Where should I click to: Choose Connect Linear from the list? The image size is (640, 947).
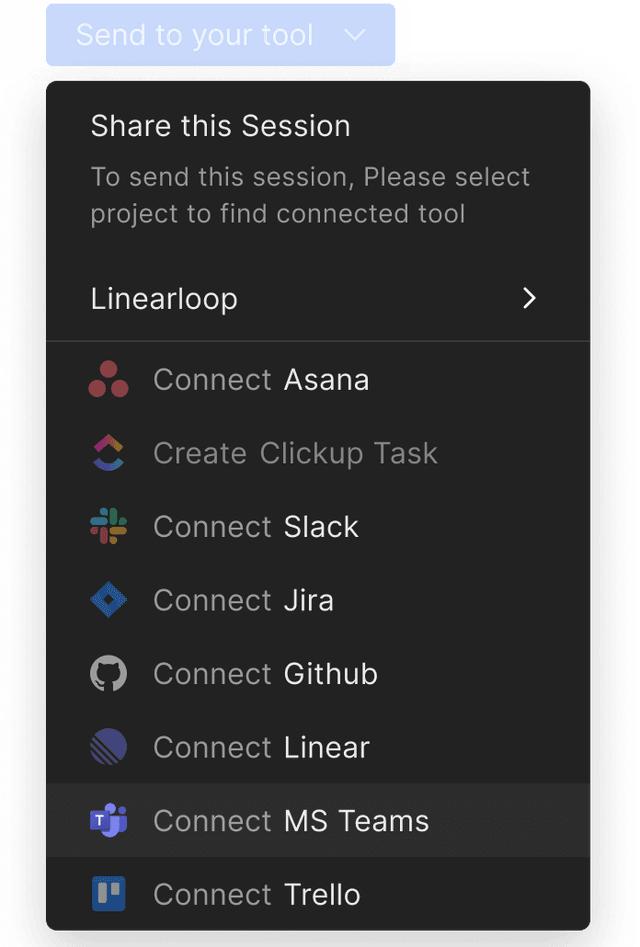tap(261, 747)
